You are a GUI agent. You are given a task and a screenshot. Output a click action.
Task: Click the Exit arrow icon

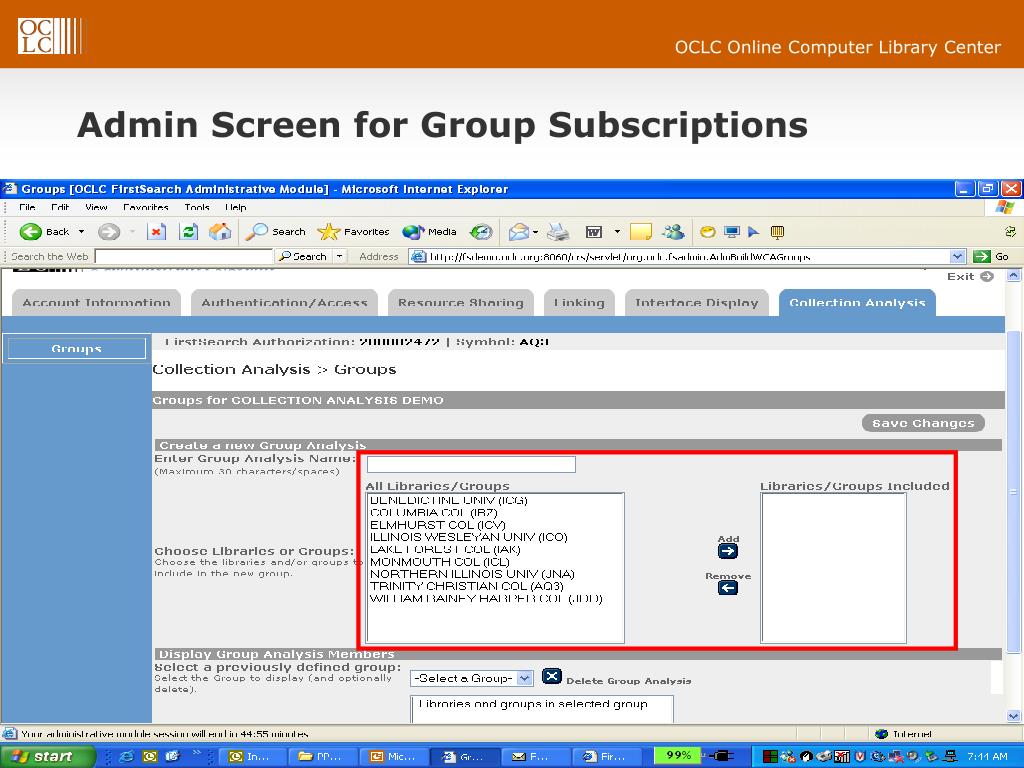click(987, 276)
